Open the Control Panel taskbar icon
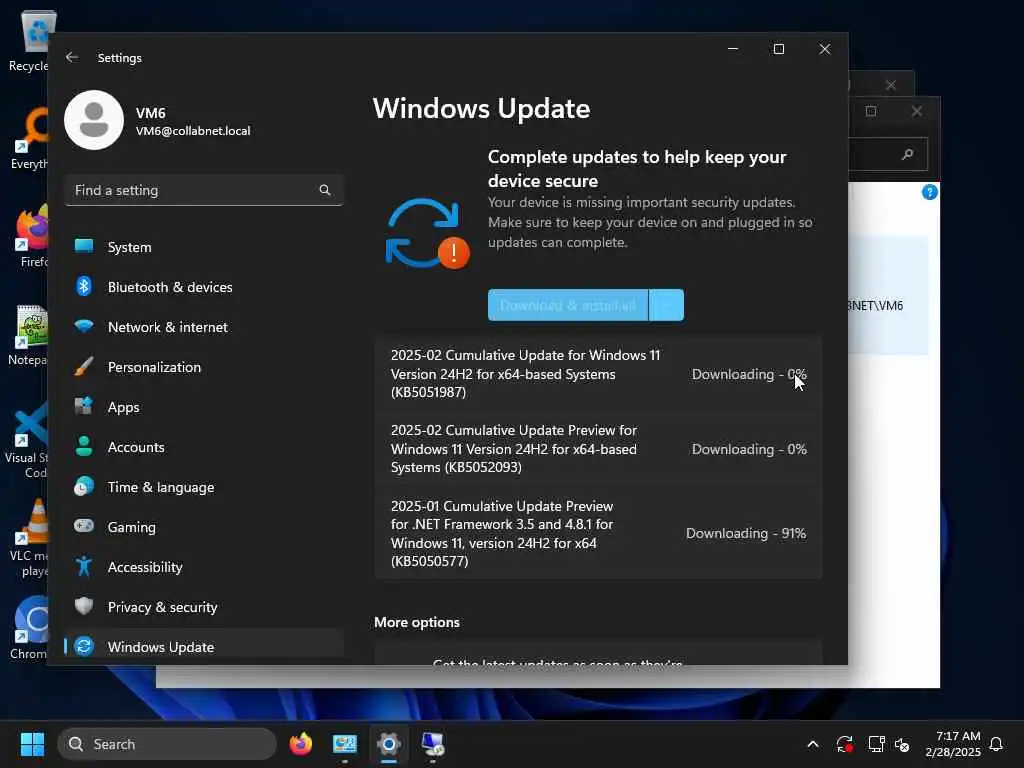The width and height of the screenshot is (1024, 768). 345,744
